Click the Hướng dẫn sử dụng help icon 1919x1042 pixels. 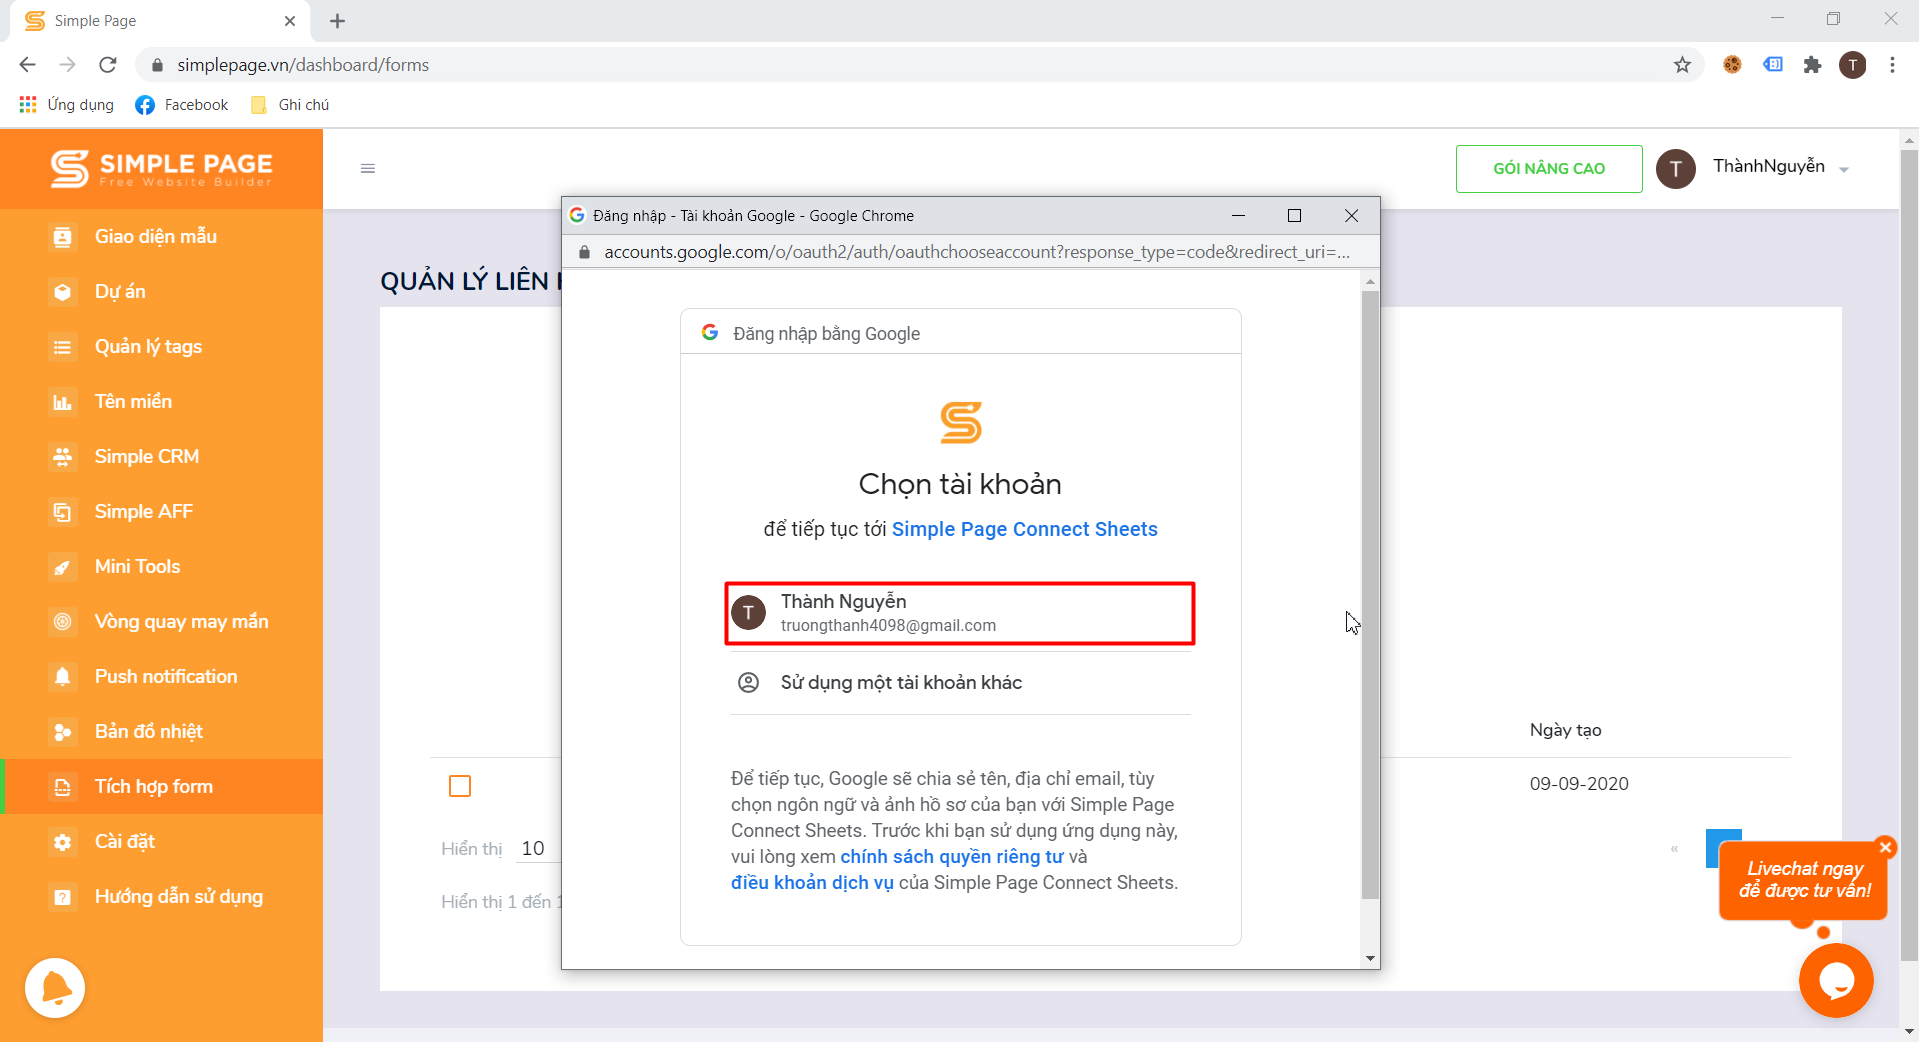[62, 897]
